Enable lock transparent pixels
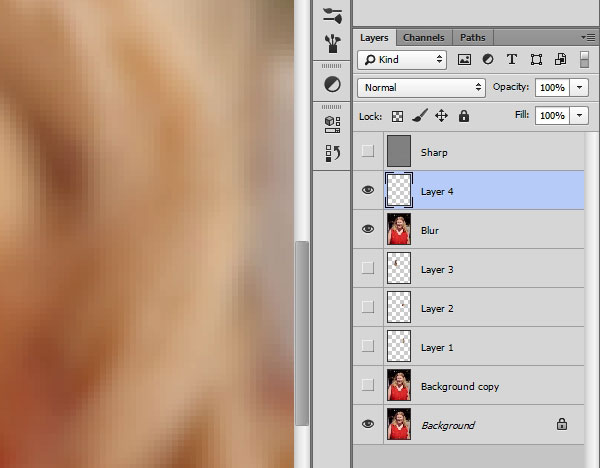This screenshot has height=468, width=600. coord(397,116)
